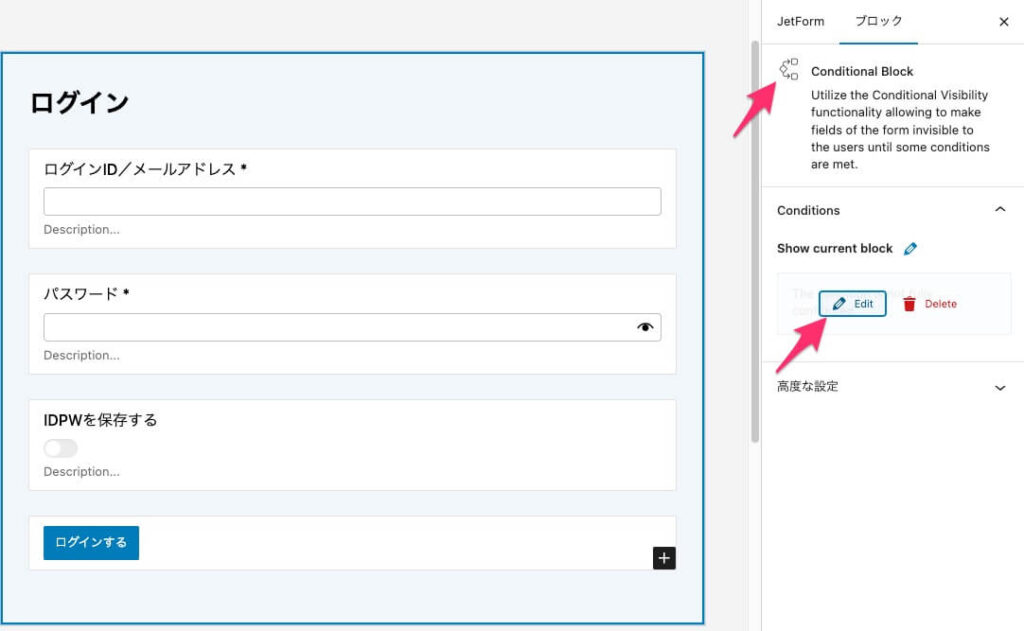This screenshot has height=631, width=1024.
Task: Collapse the Conditions section
Action: (x=999, y=210)
